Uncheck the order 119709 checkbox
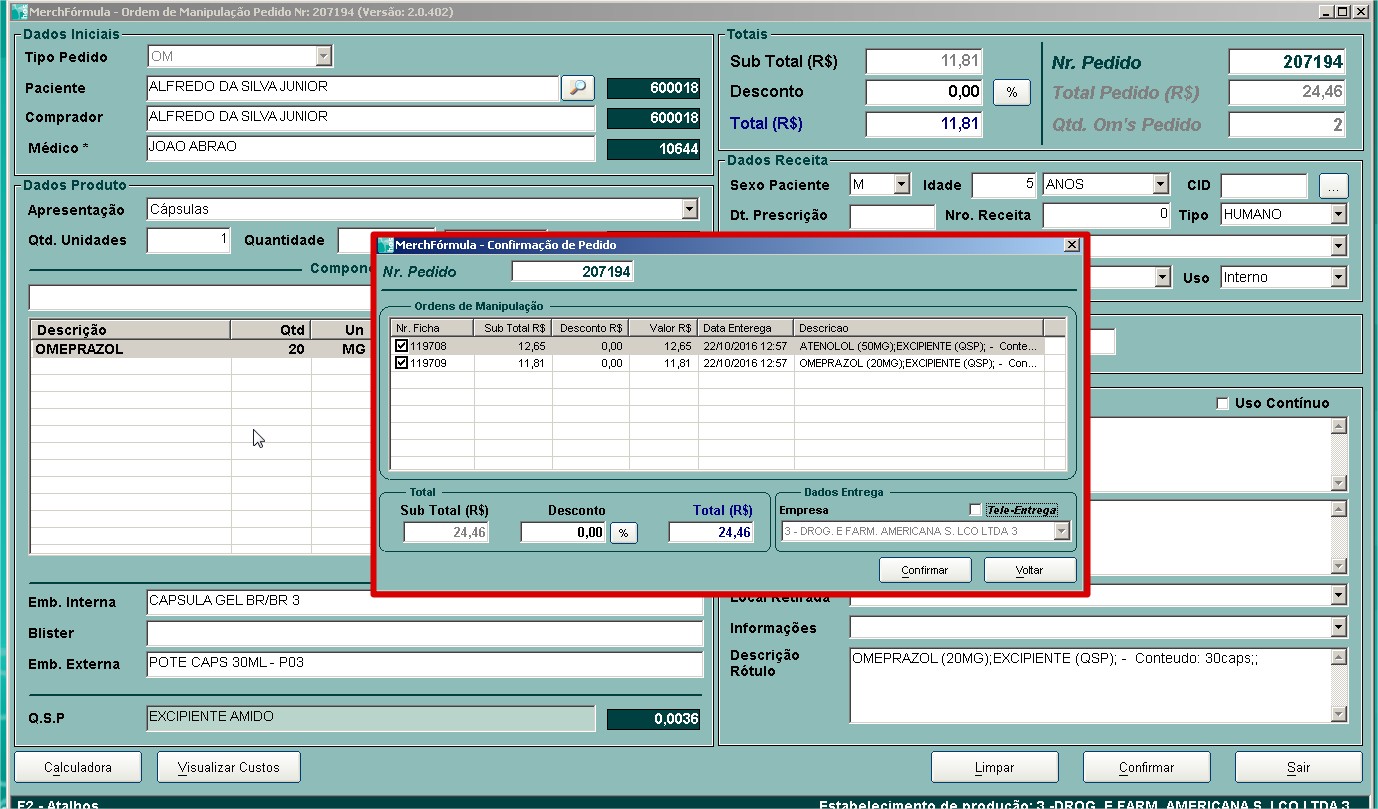This screenshot has height=809, width=1378. [x=401, y=363]
